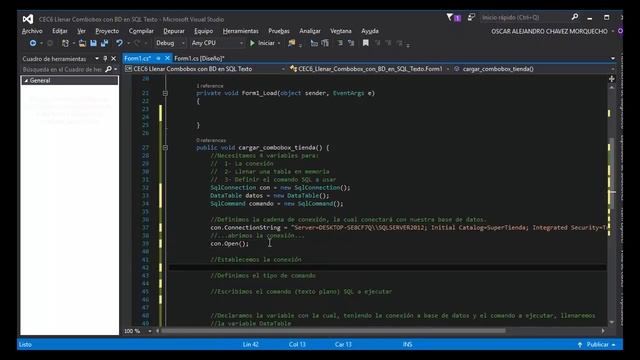Click the decrease indent icon
The width and height of the screenshot is (640, 360).
[x=340, y=43]
